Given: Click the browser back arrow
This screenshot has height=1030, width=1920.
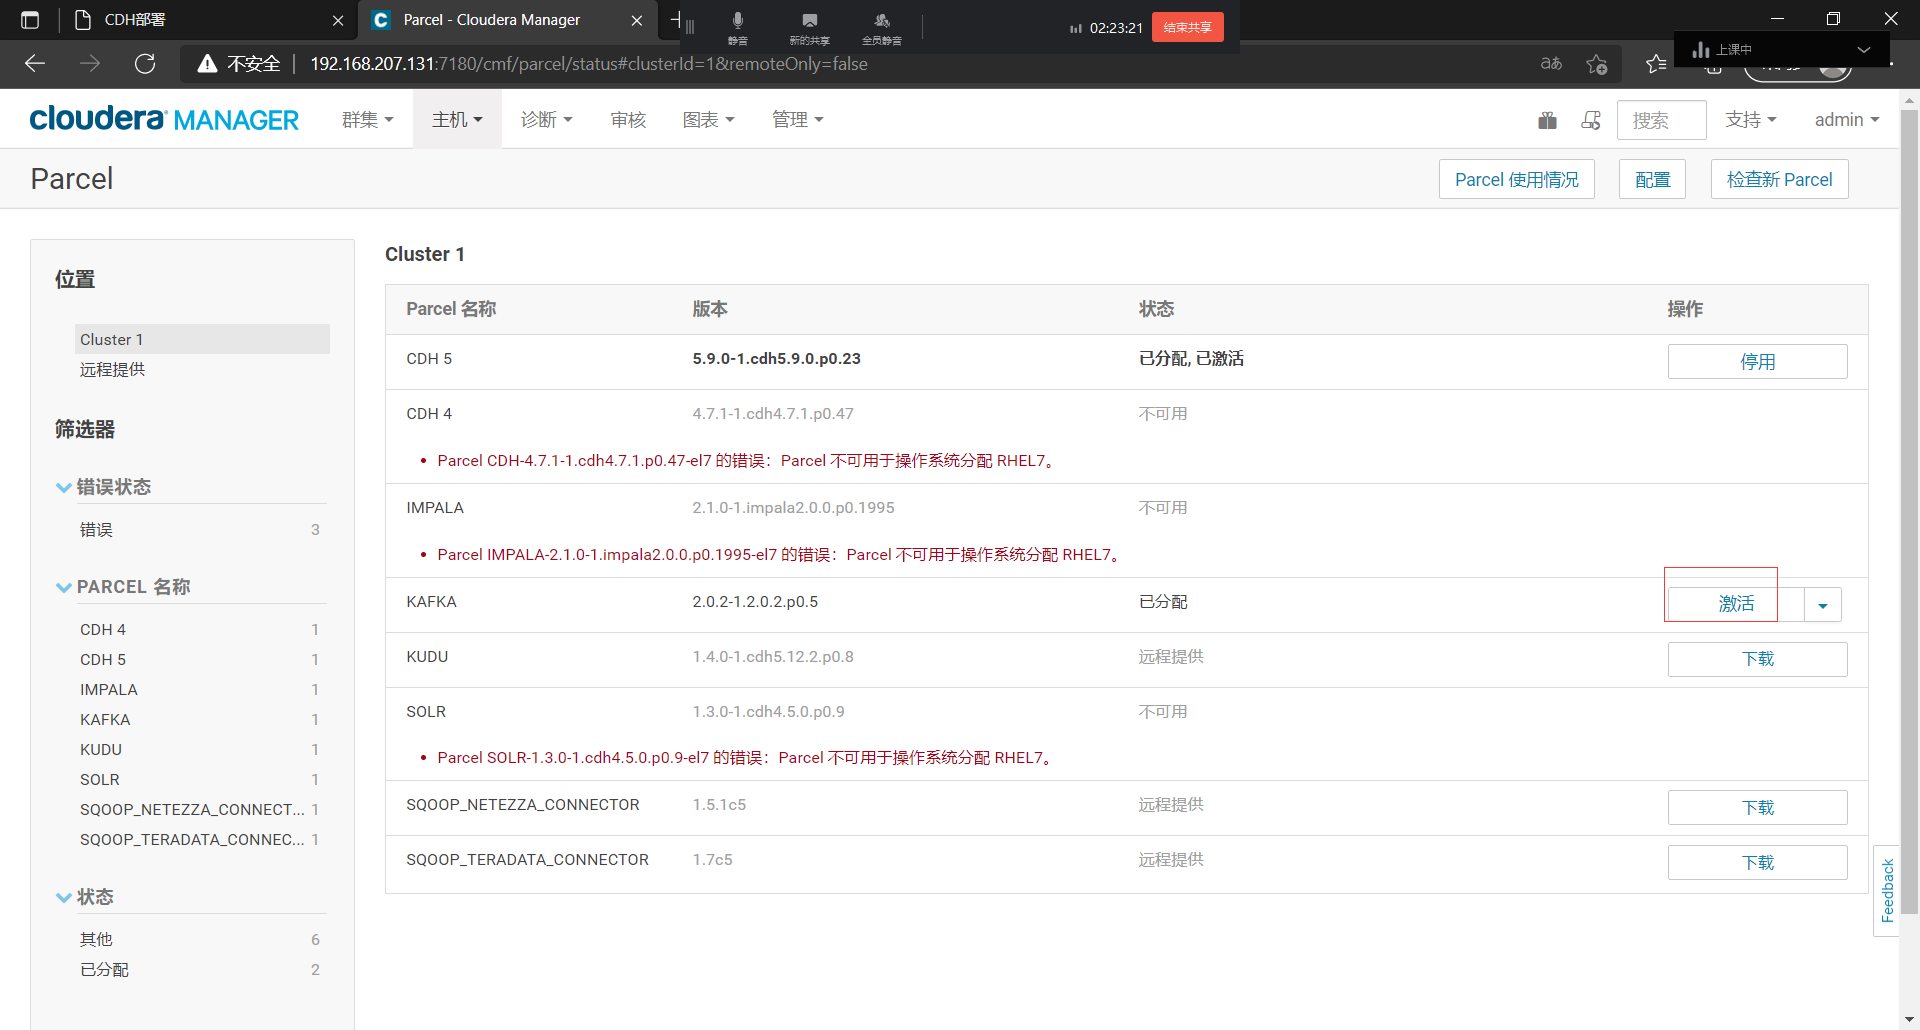Looking at the screenshot, I should point(35,64).
